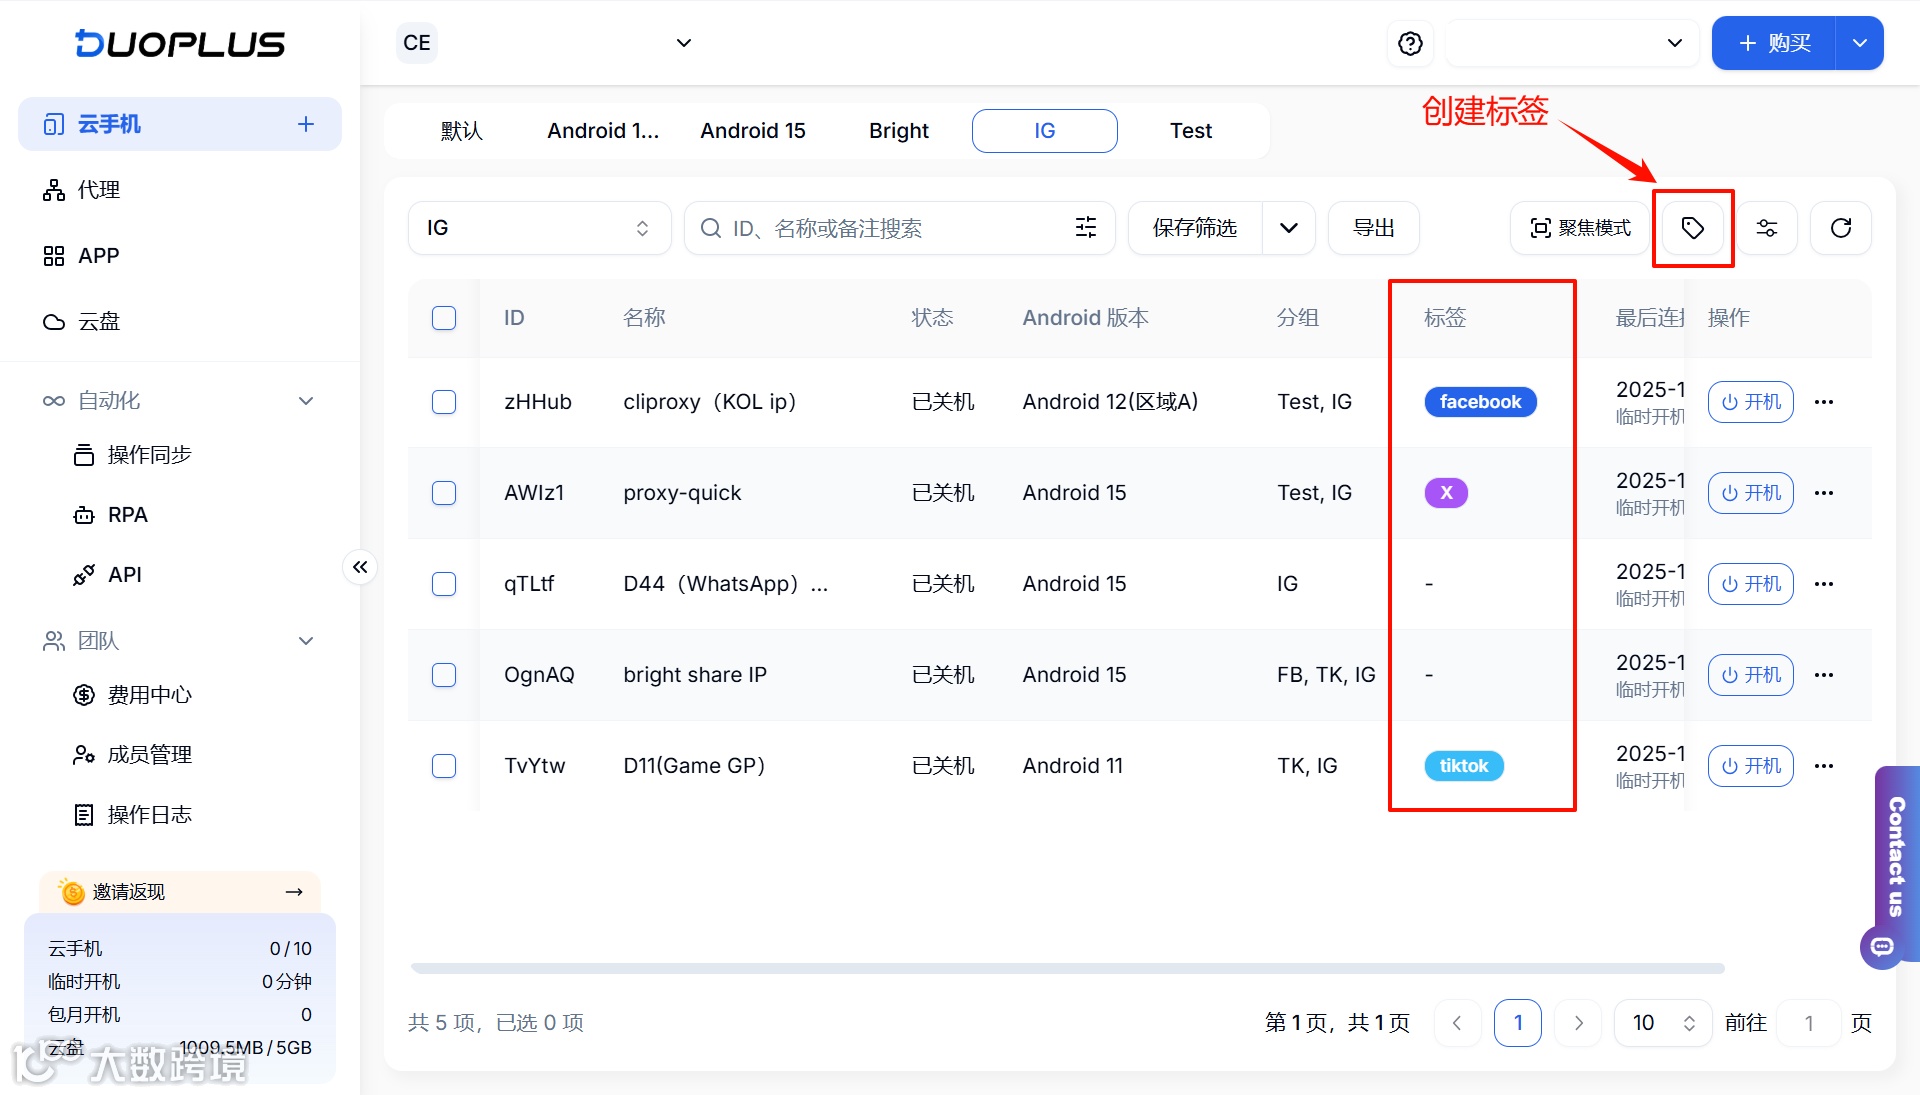This screenshot has width=1920, height=1095.
Task: Collapse the 自动化 sidebar section
Action: pyautogui.click(x=306, y=401)
